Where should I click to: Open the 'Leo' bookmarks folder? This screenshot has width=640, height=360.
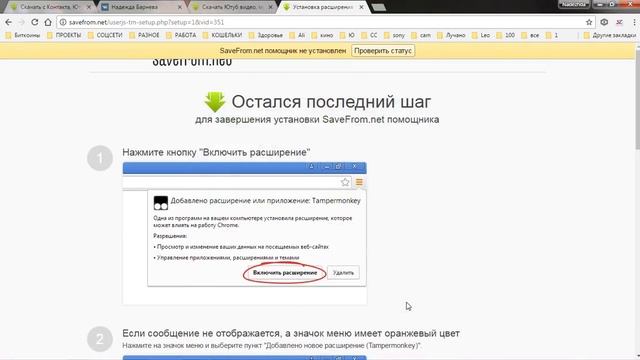coord(481,35)
